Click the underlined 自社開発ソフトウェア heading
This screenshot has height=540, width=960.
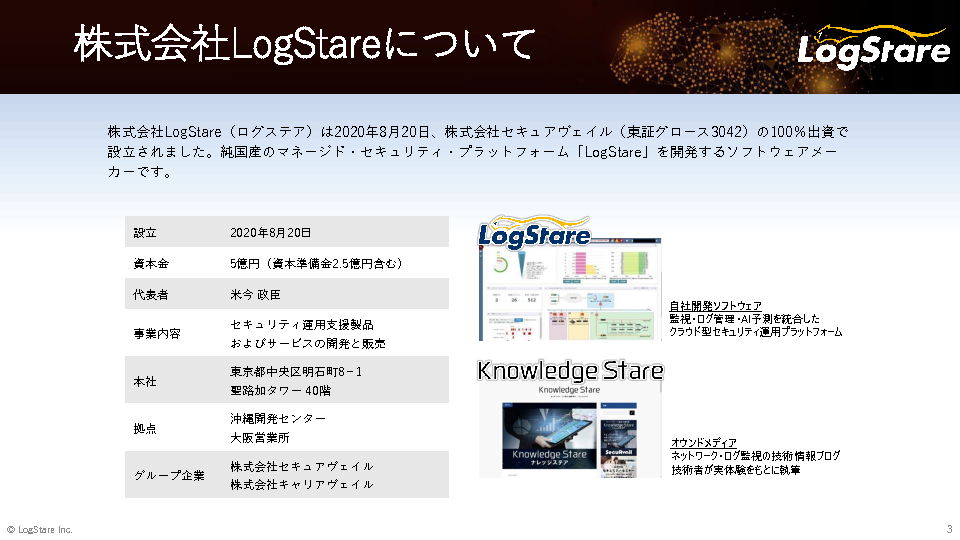pos(715,305)
